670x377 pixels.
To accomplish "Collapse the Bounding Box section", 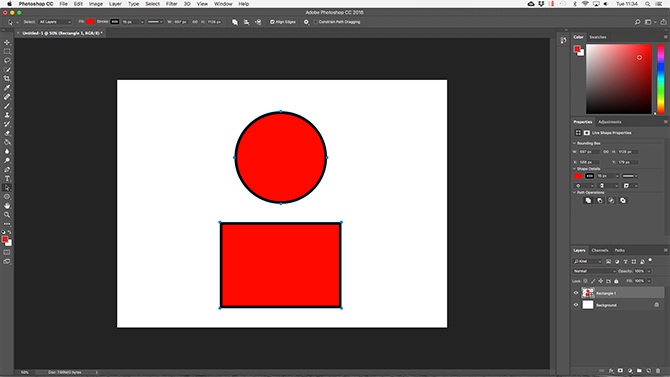I will [x=574, y=143].
